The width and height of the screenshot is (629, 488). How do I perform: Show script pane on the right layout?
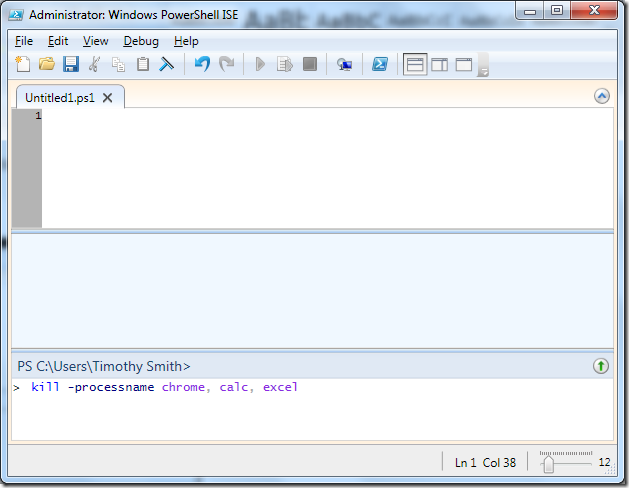pos(440,64)
